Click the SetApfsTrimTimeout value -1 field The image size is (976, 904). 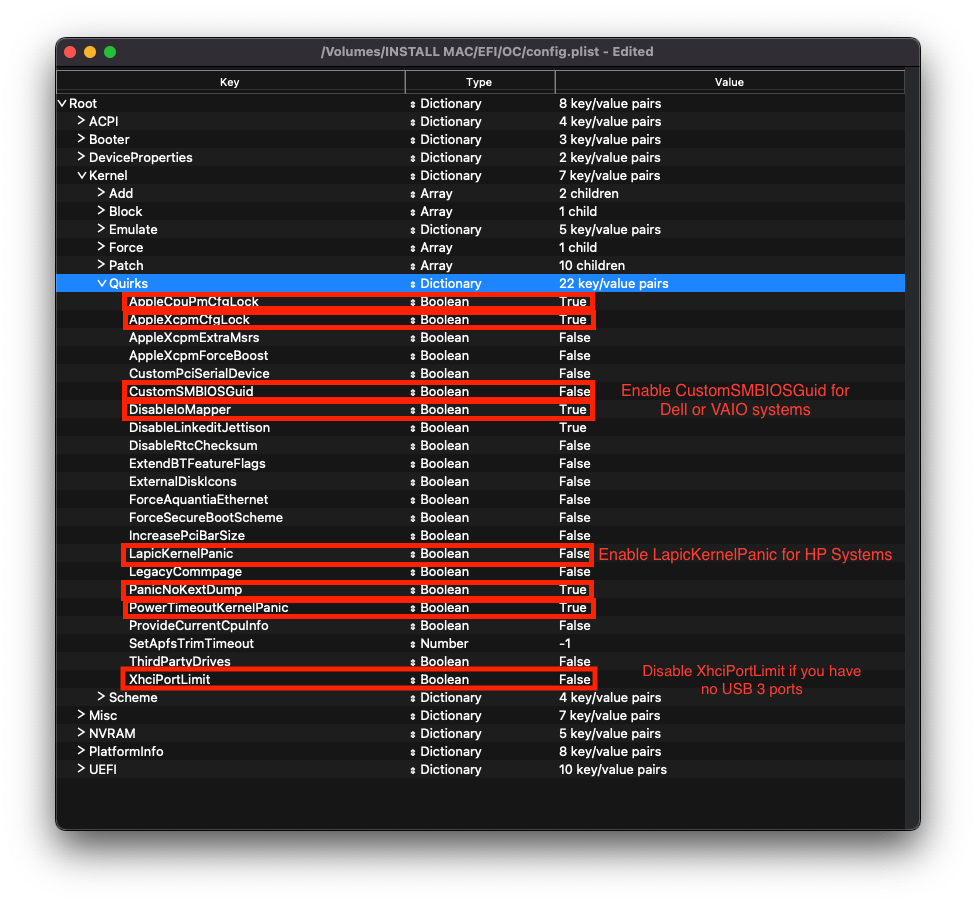click(567, 644)
